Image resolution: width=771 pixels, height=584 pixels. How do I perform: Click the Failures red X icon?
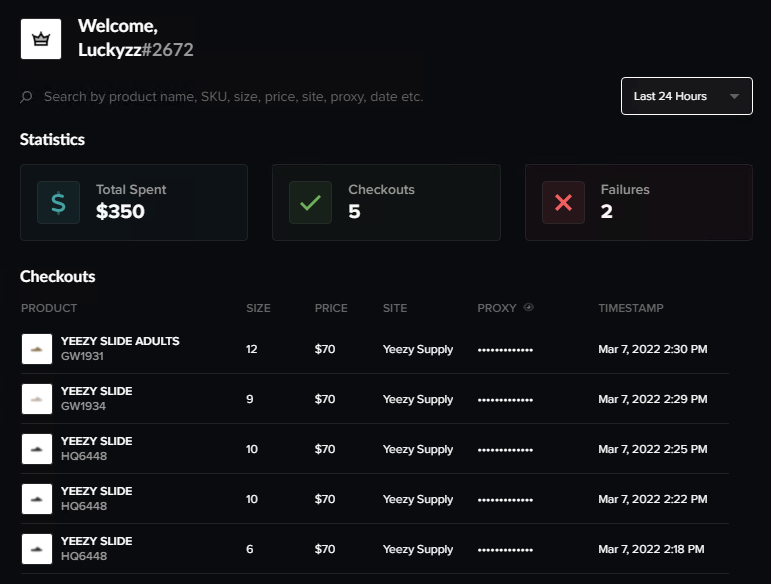[x=563, y=203]
